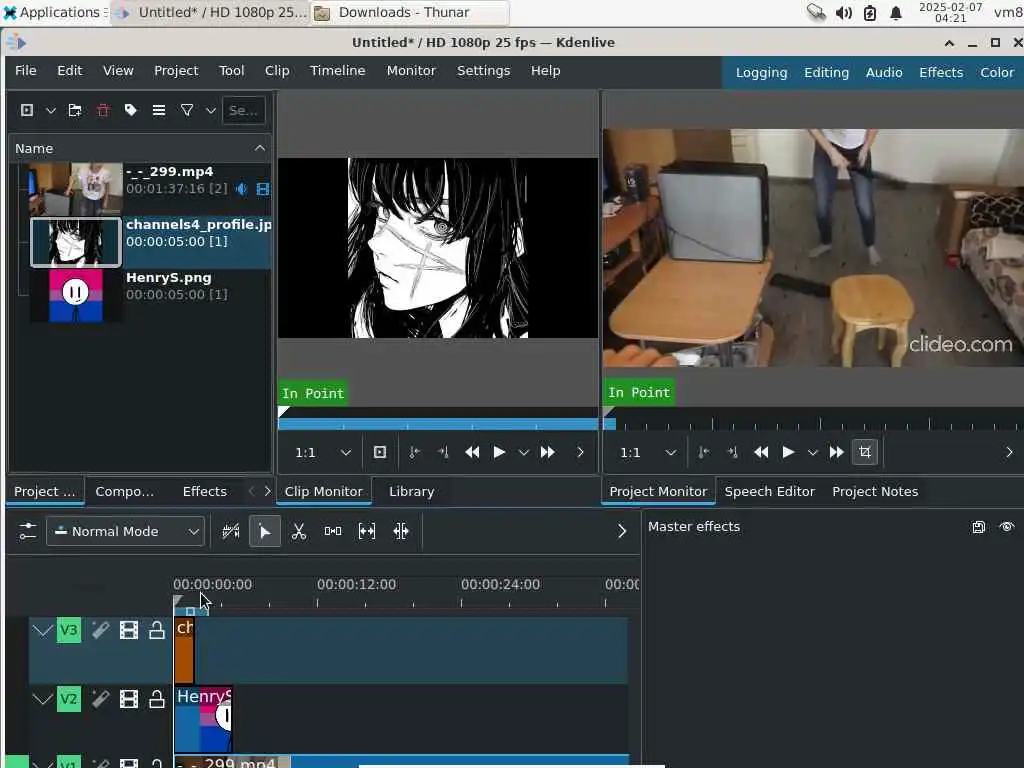
Task: Sort bin by the Name column header
Action: coord(140,148)
